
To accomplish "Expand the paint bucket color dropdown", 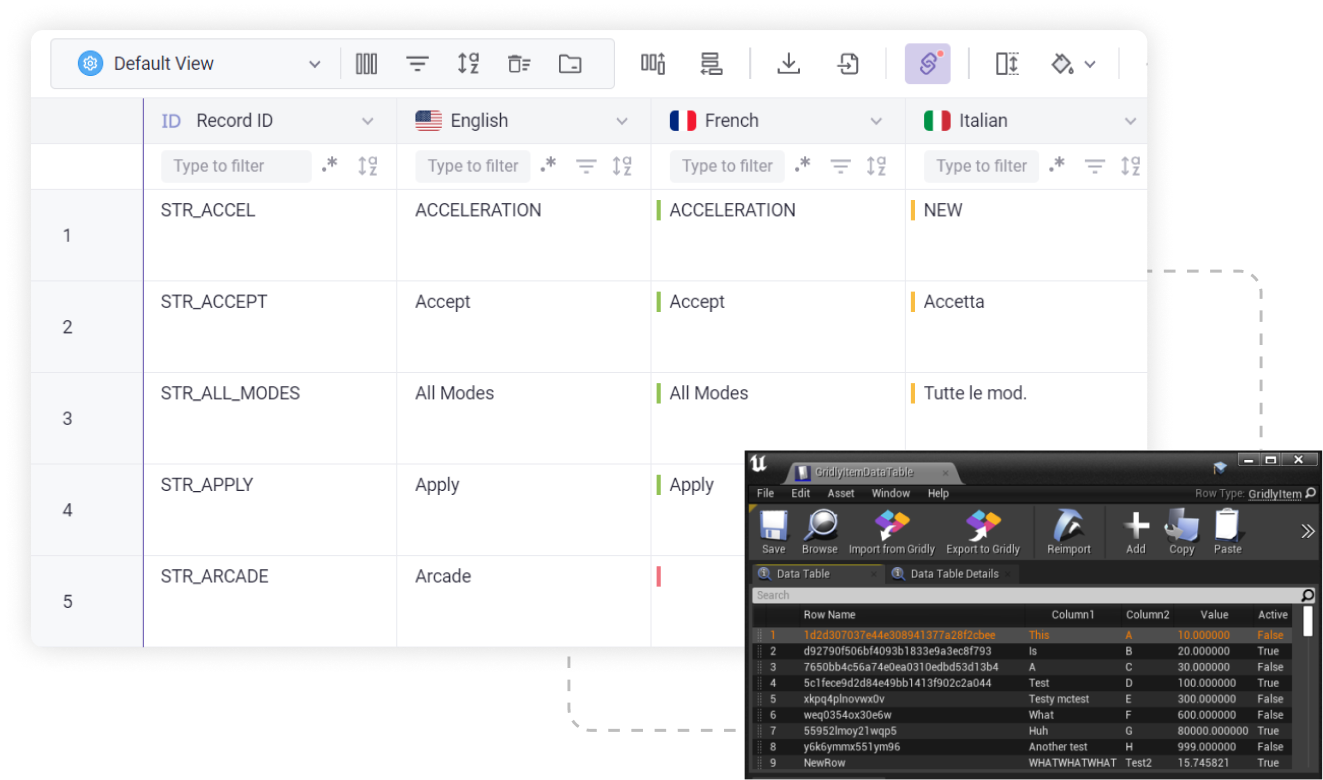I will point(1074,64).
